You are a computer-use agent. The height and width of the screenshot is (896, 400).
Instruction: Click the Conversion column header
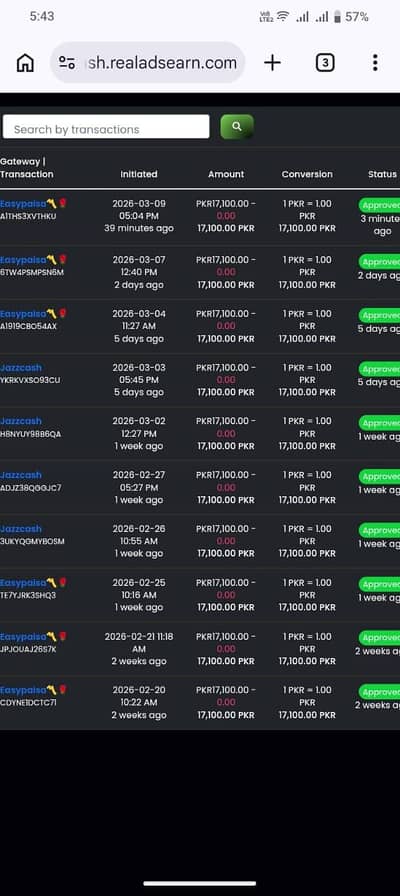click(x=307, y=174)
